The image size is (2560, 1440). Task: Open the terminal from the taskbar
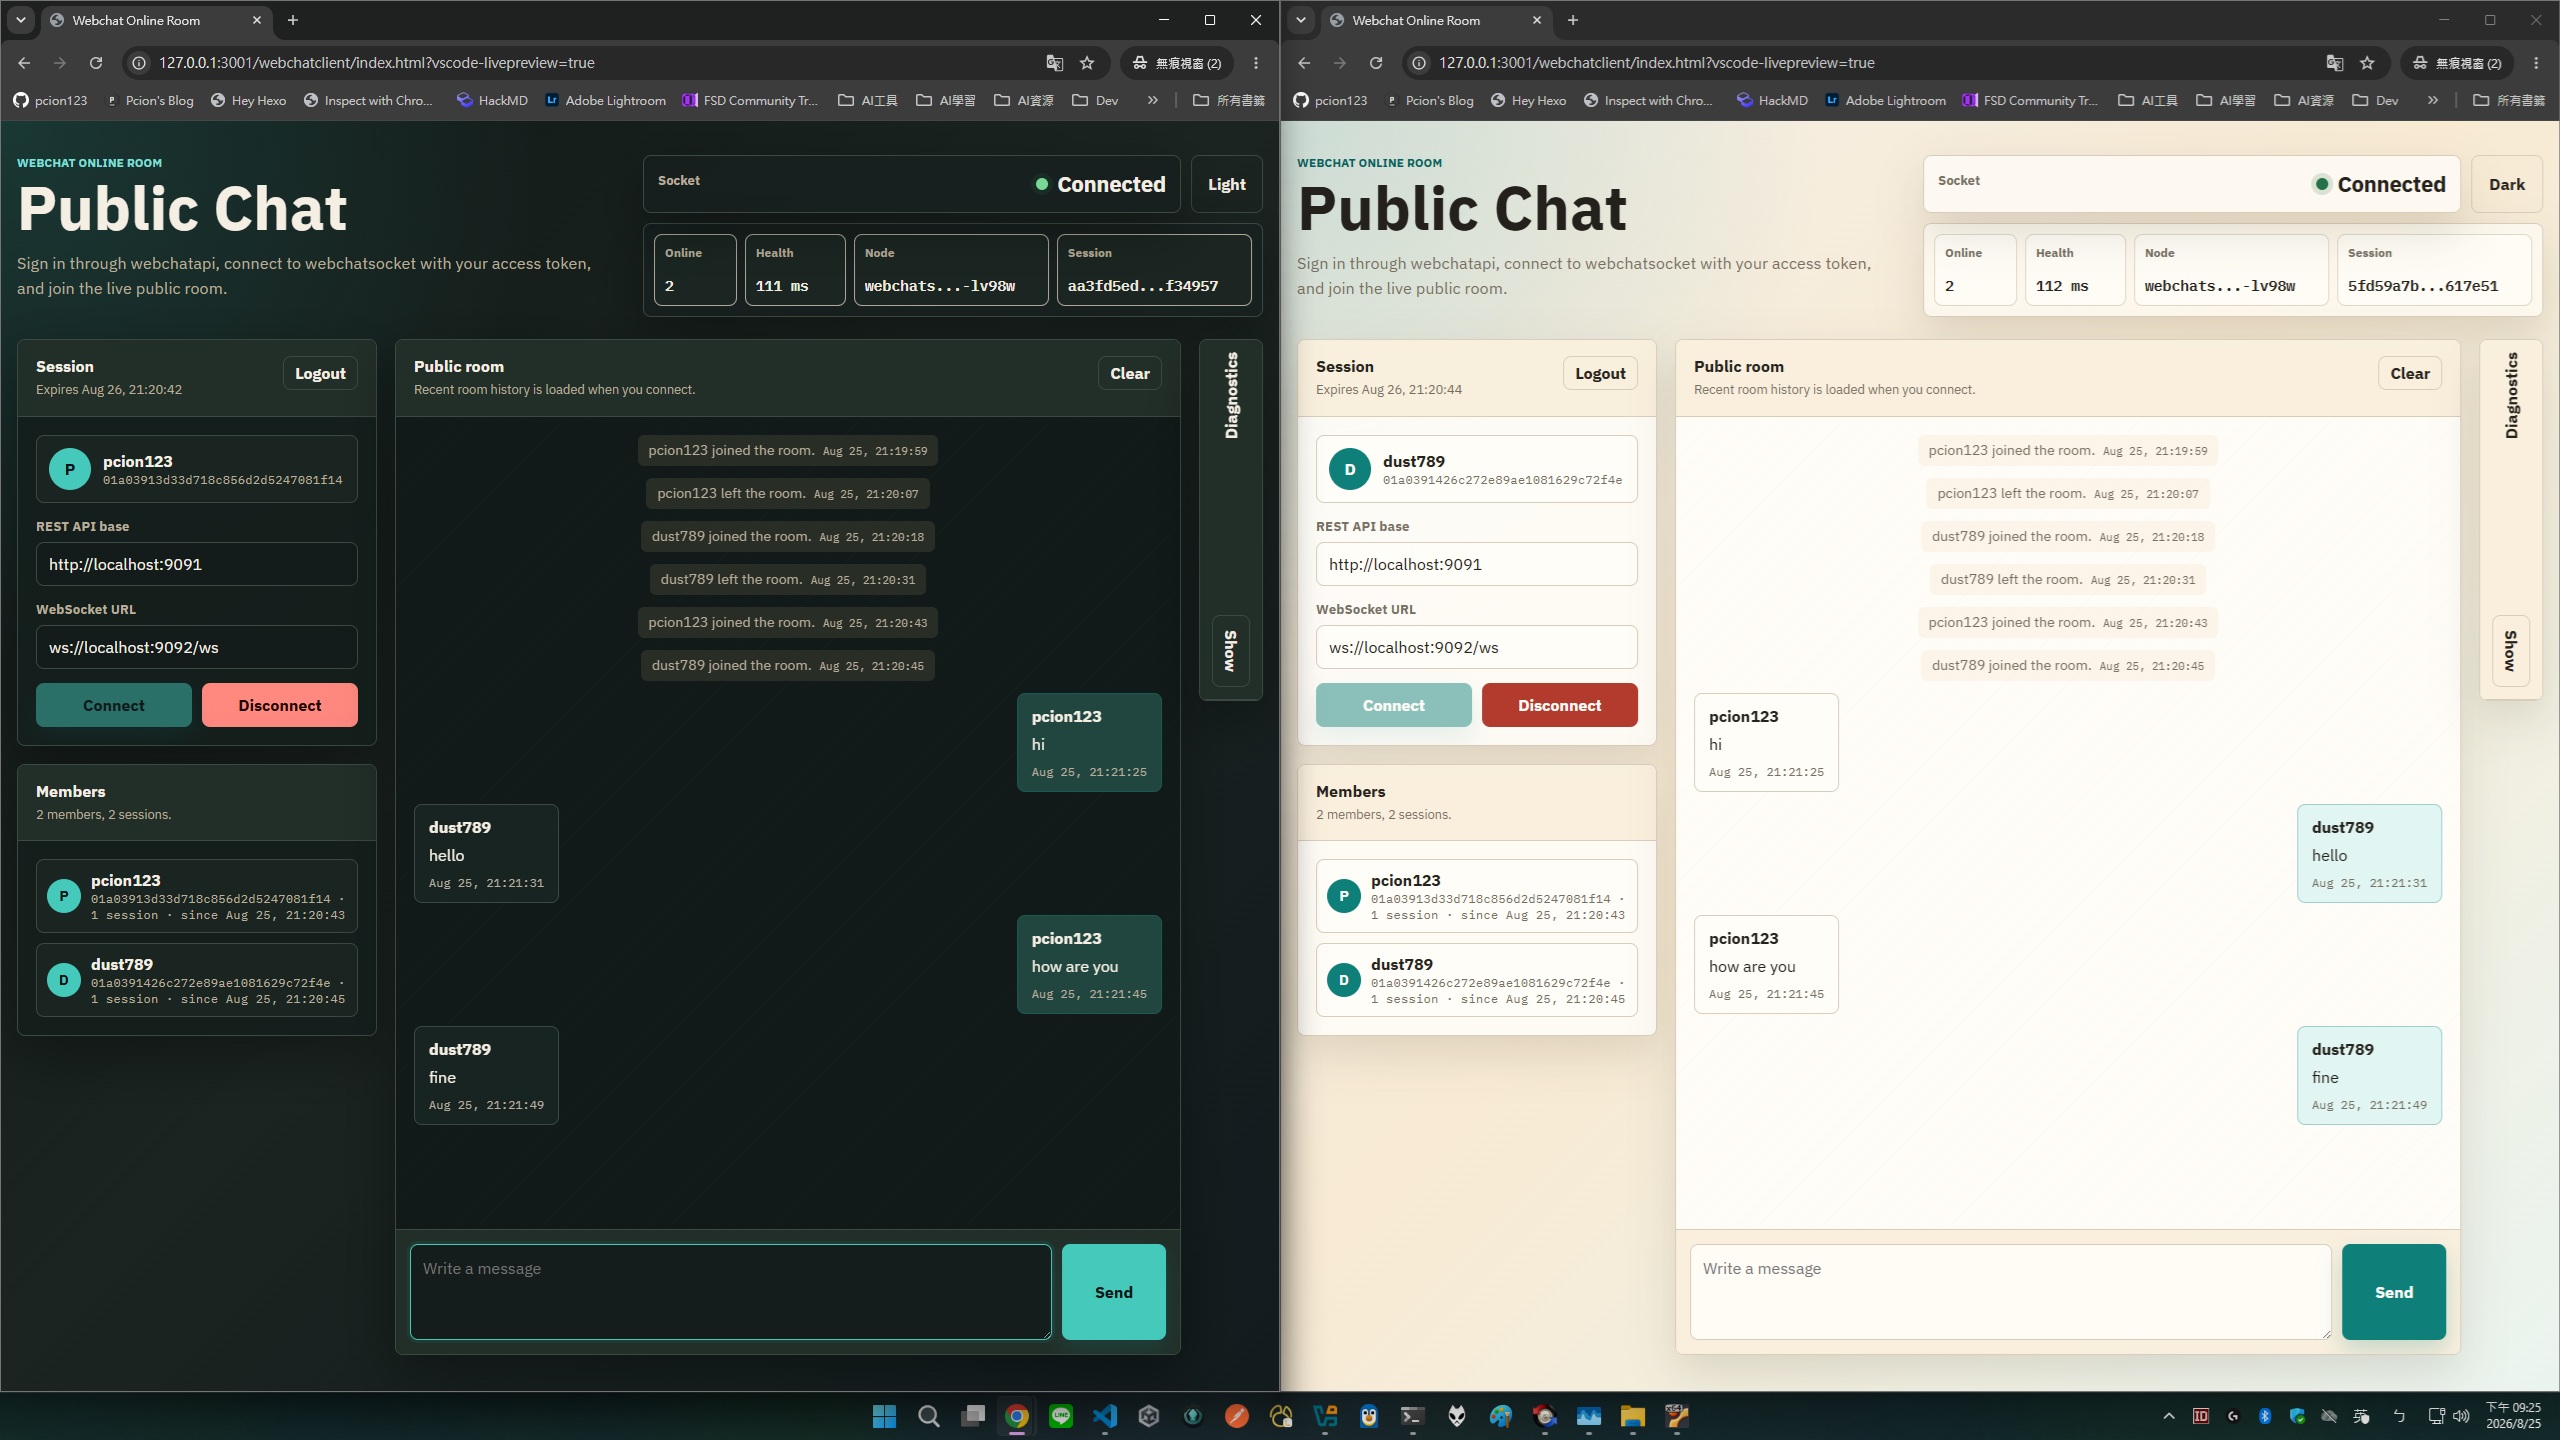(x=1413, y=1416)
